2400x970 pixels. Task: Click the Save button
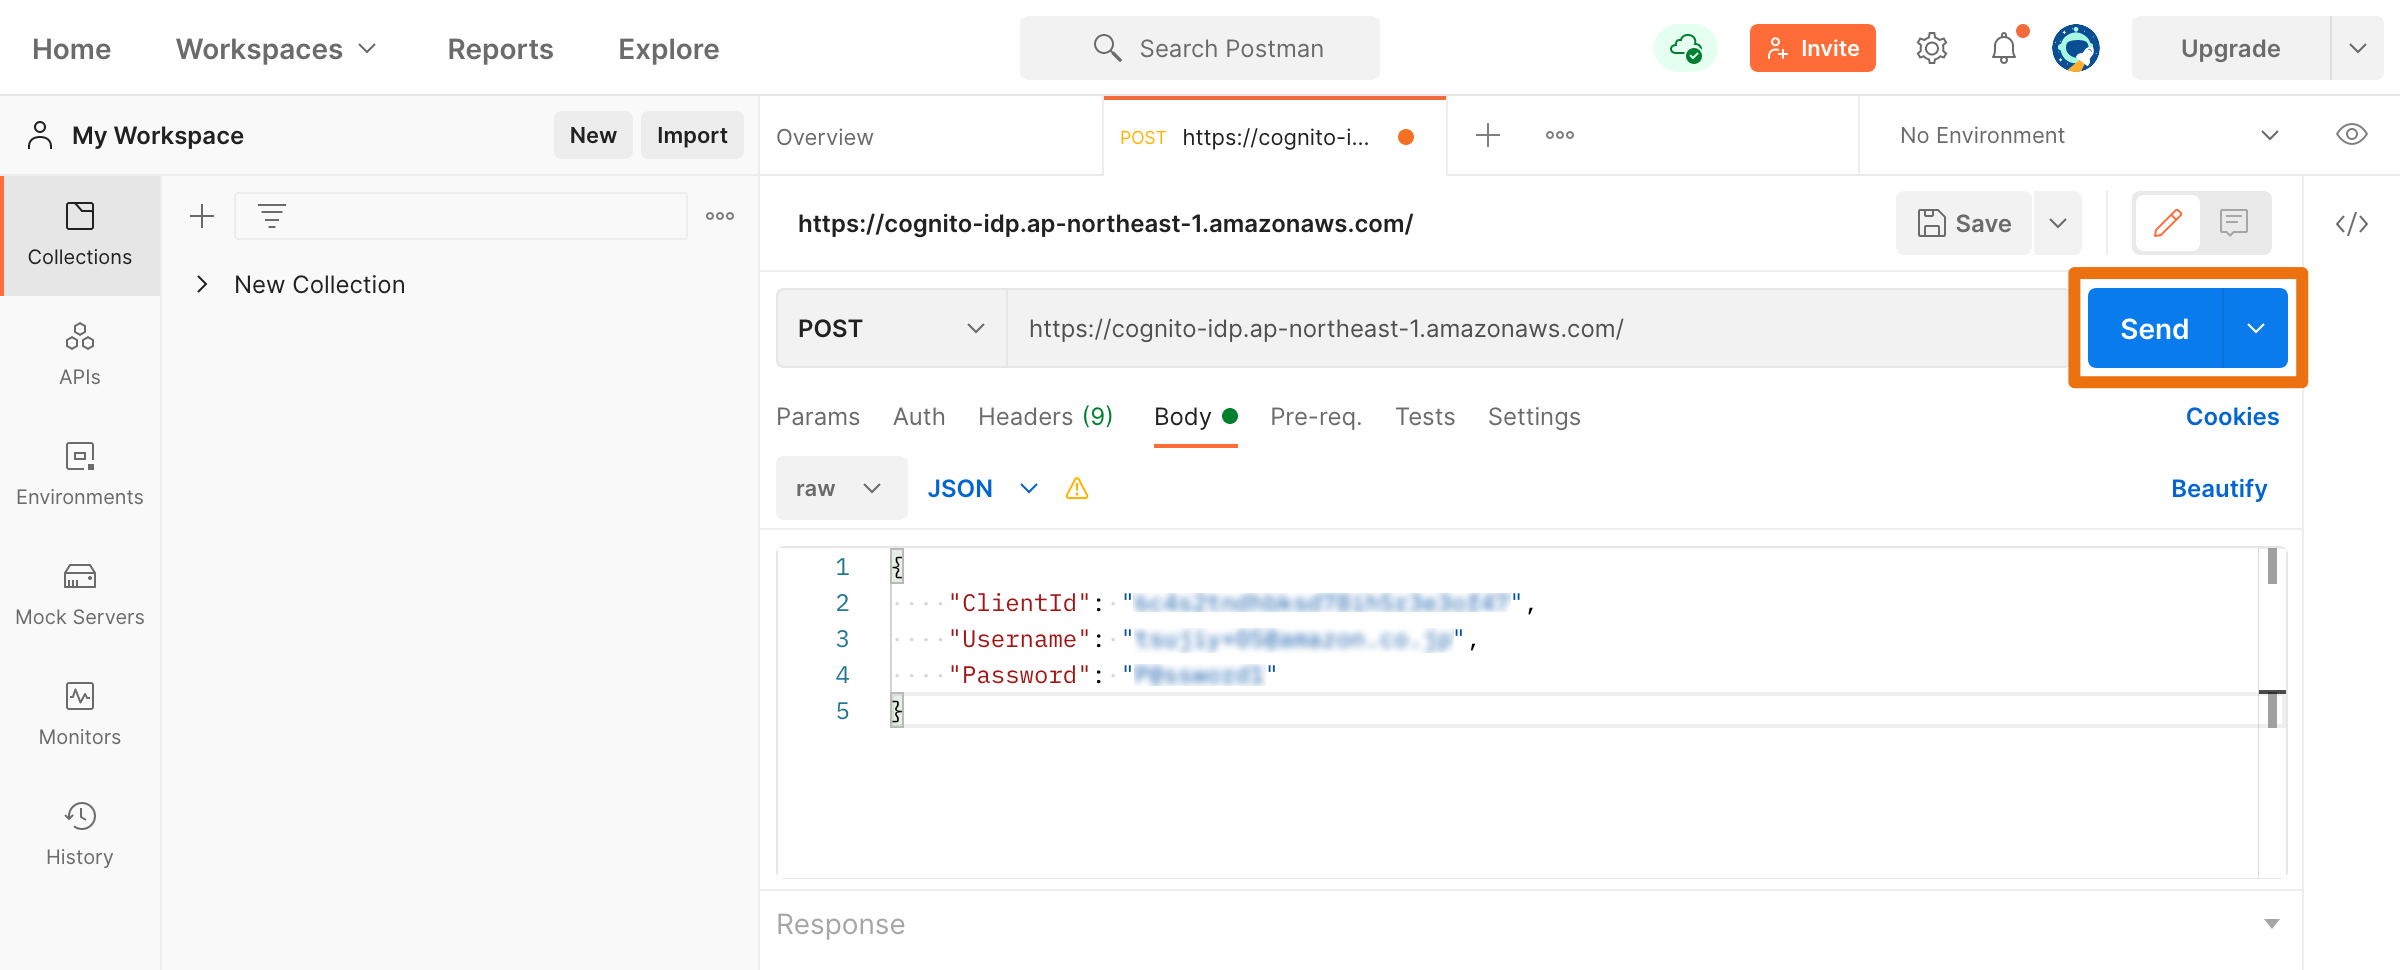click(1964, 223)
